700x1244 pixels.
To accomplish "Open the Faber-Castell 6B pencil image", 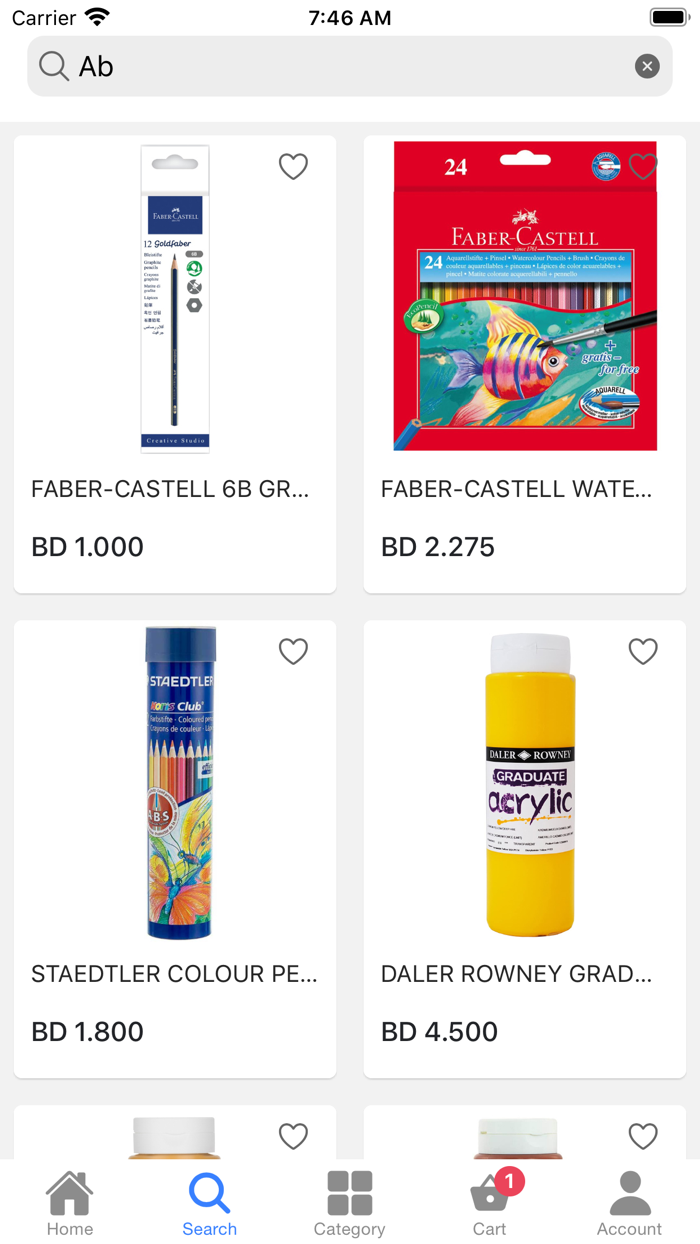I will point(175,298).
